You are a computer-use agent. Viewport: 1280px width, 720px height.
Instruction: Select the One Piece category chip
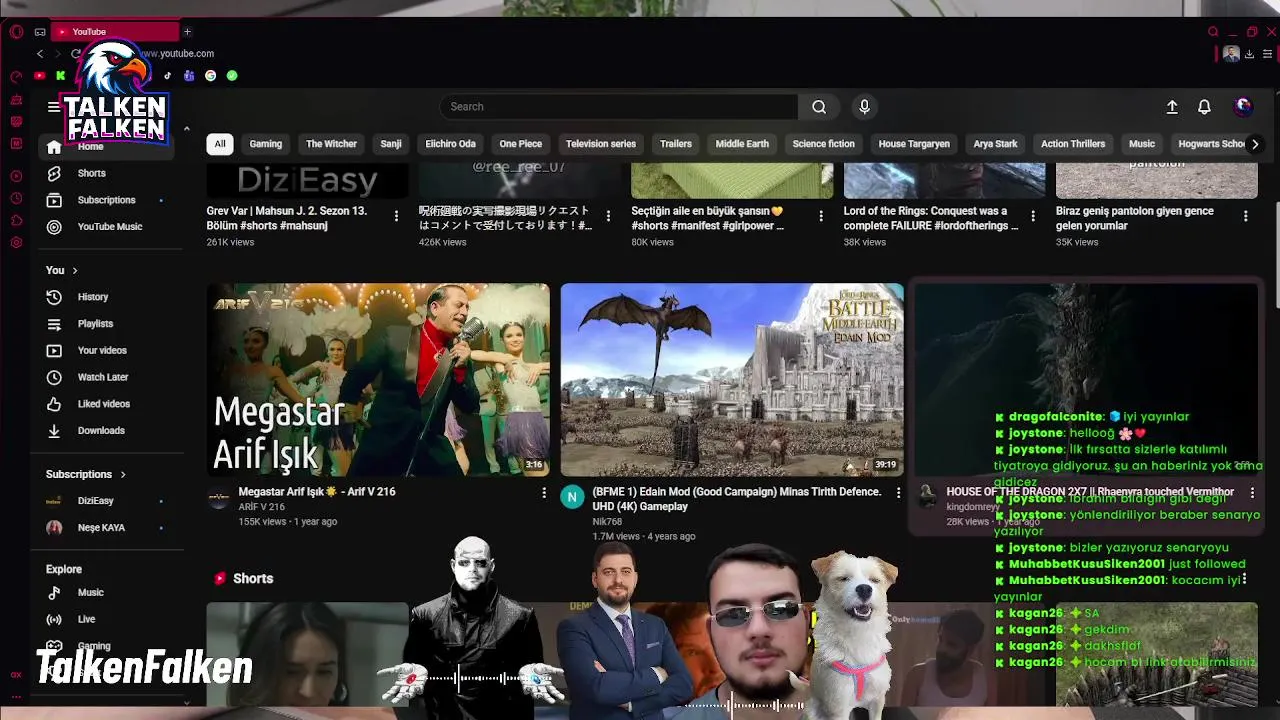click(x=520, y=144)
